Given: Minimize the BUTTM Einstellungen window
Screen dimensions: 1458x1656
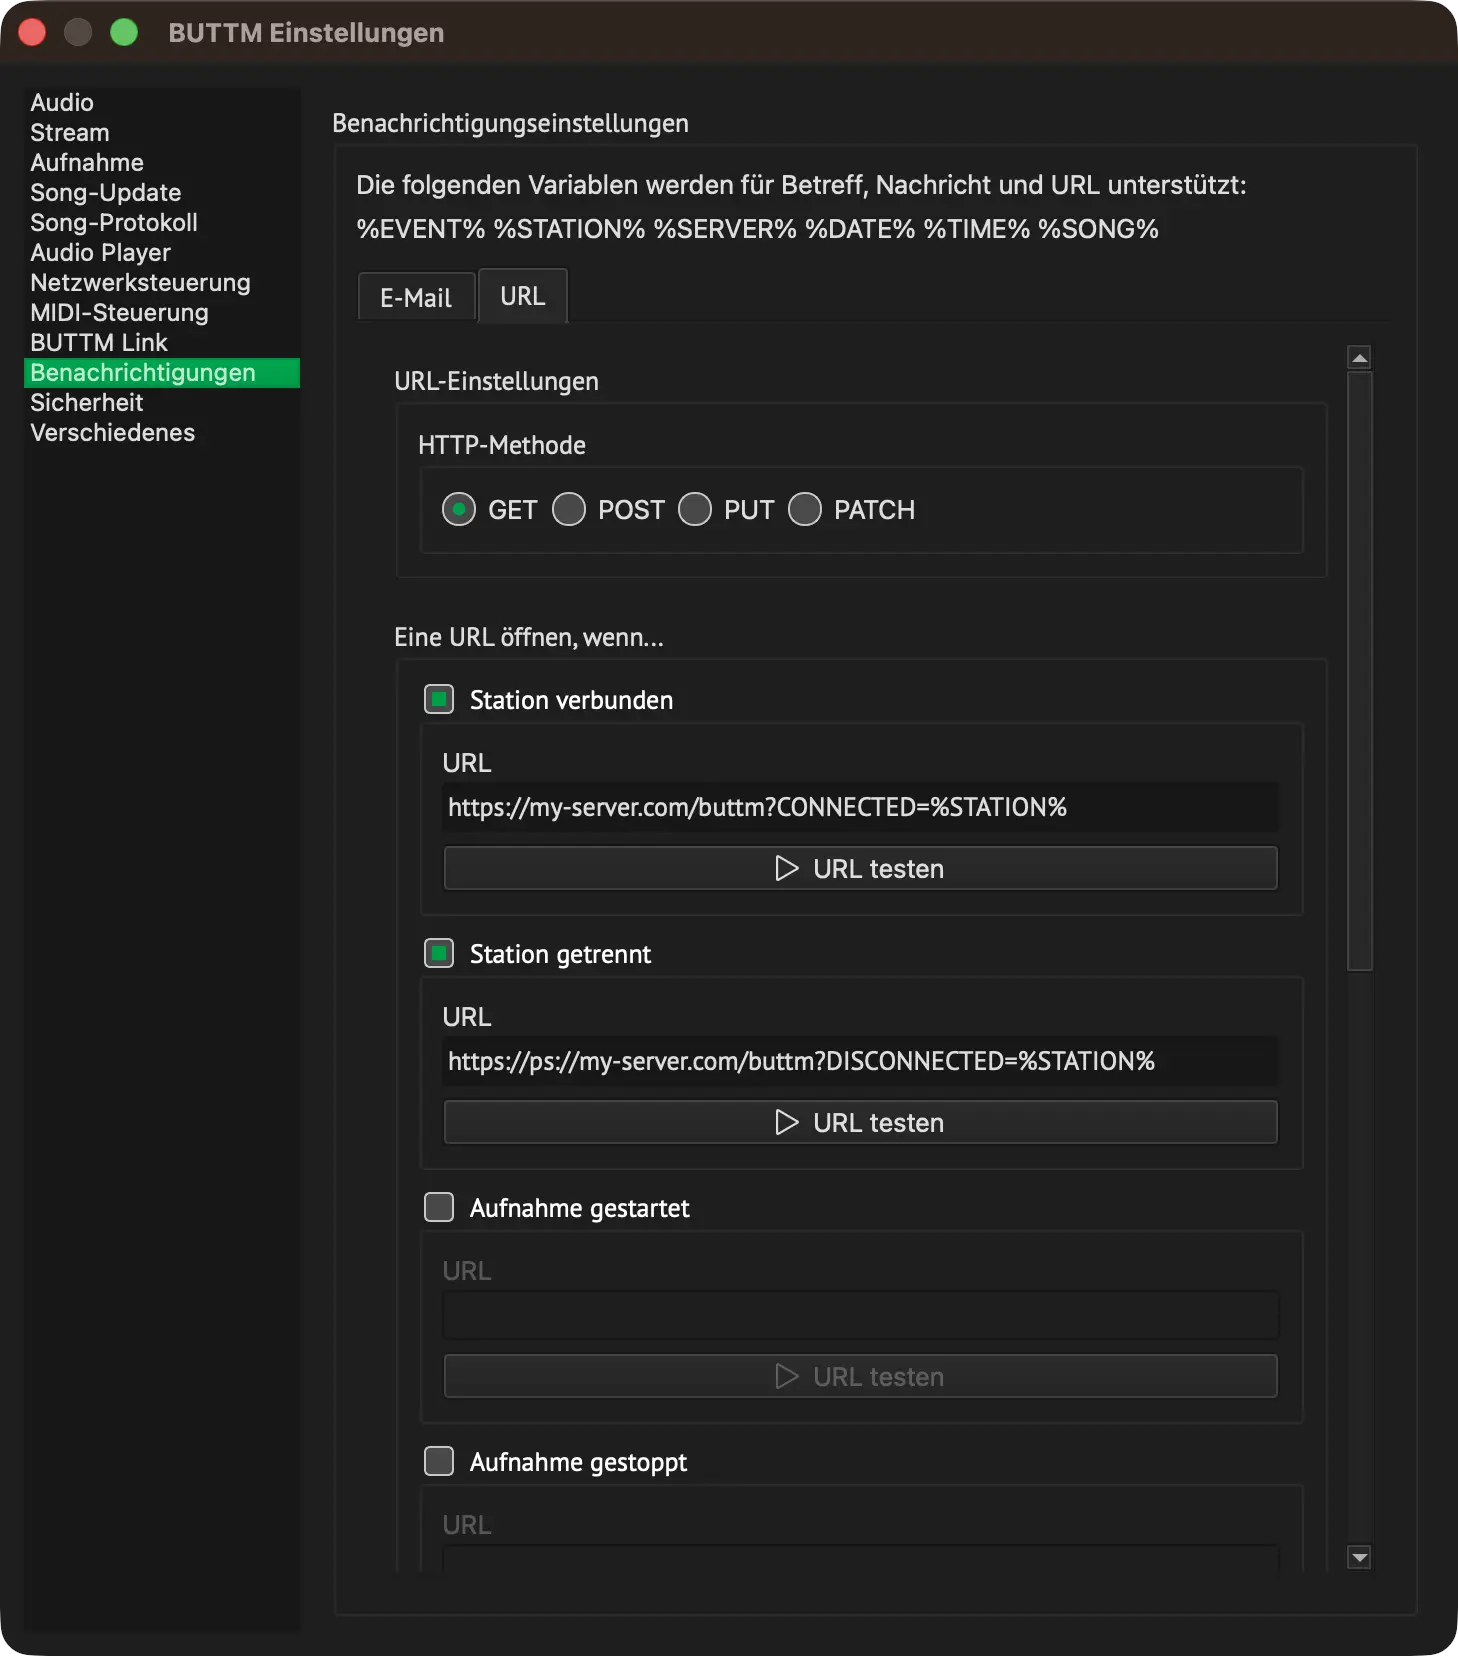Looking at the screenshot, I should (x=78, y=33).
